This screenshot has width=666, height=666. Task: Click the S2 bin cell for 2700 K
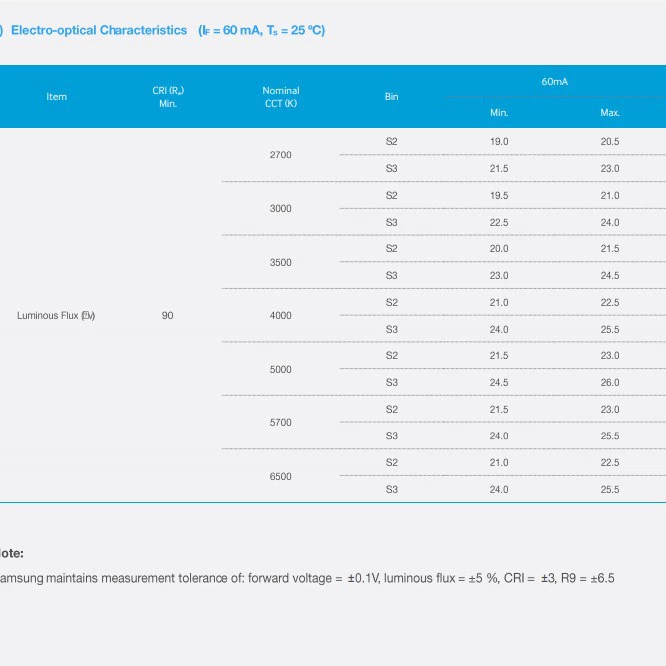click(x=392, y=141)
